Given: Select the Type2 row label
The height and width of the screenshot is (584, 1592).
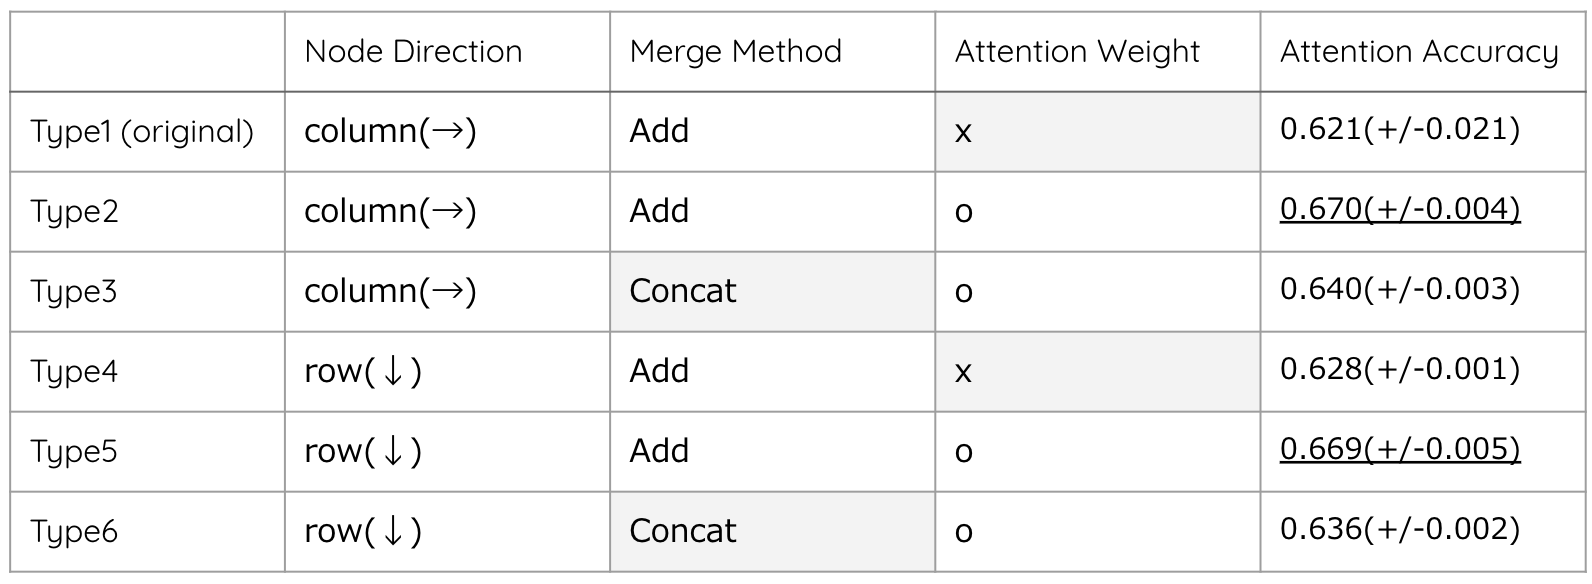Looking at the screenshot, I should [x=74, y=211].
